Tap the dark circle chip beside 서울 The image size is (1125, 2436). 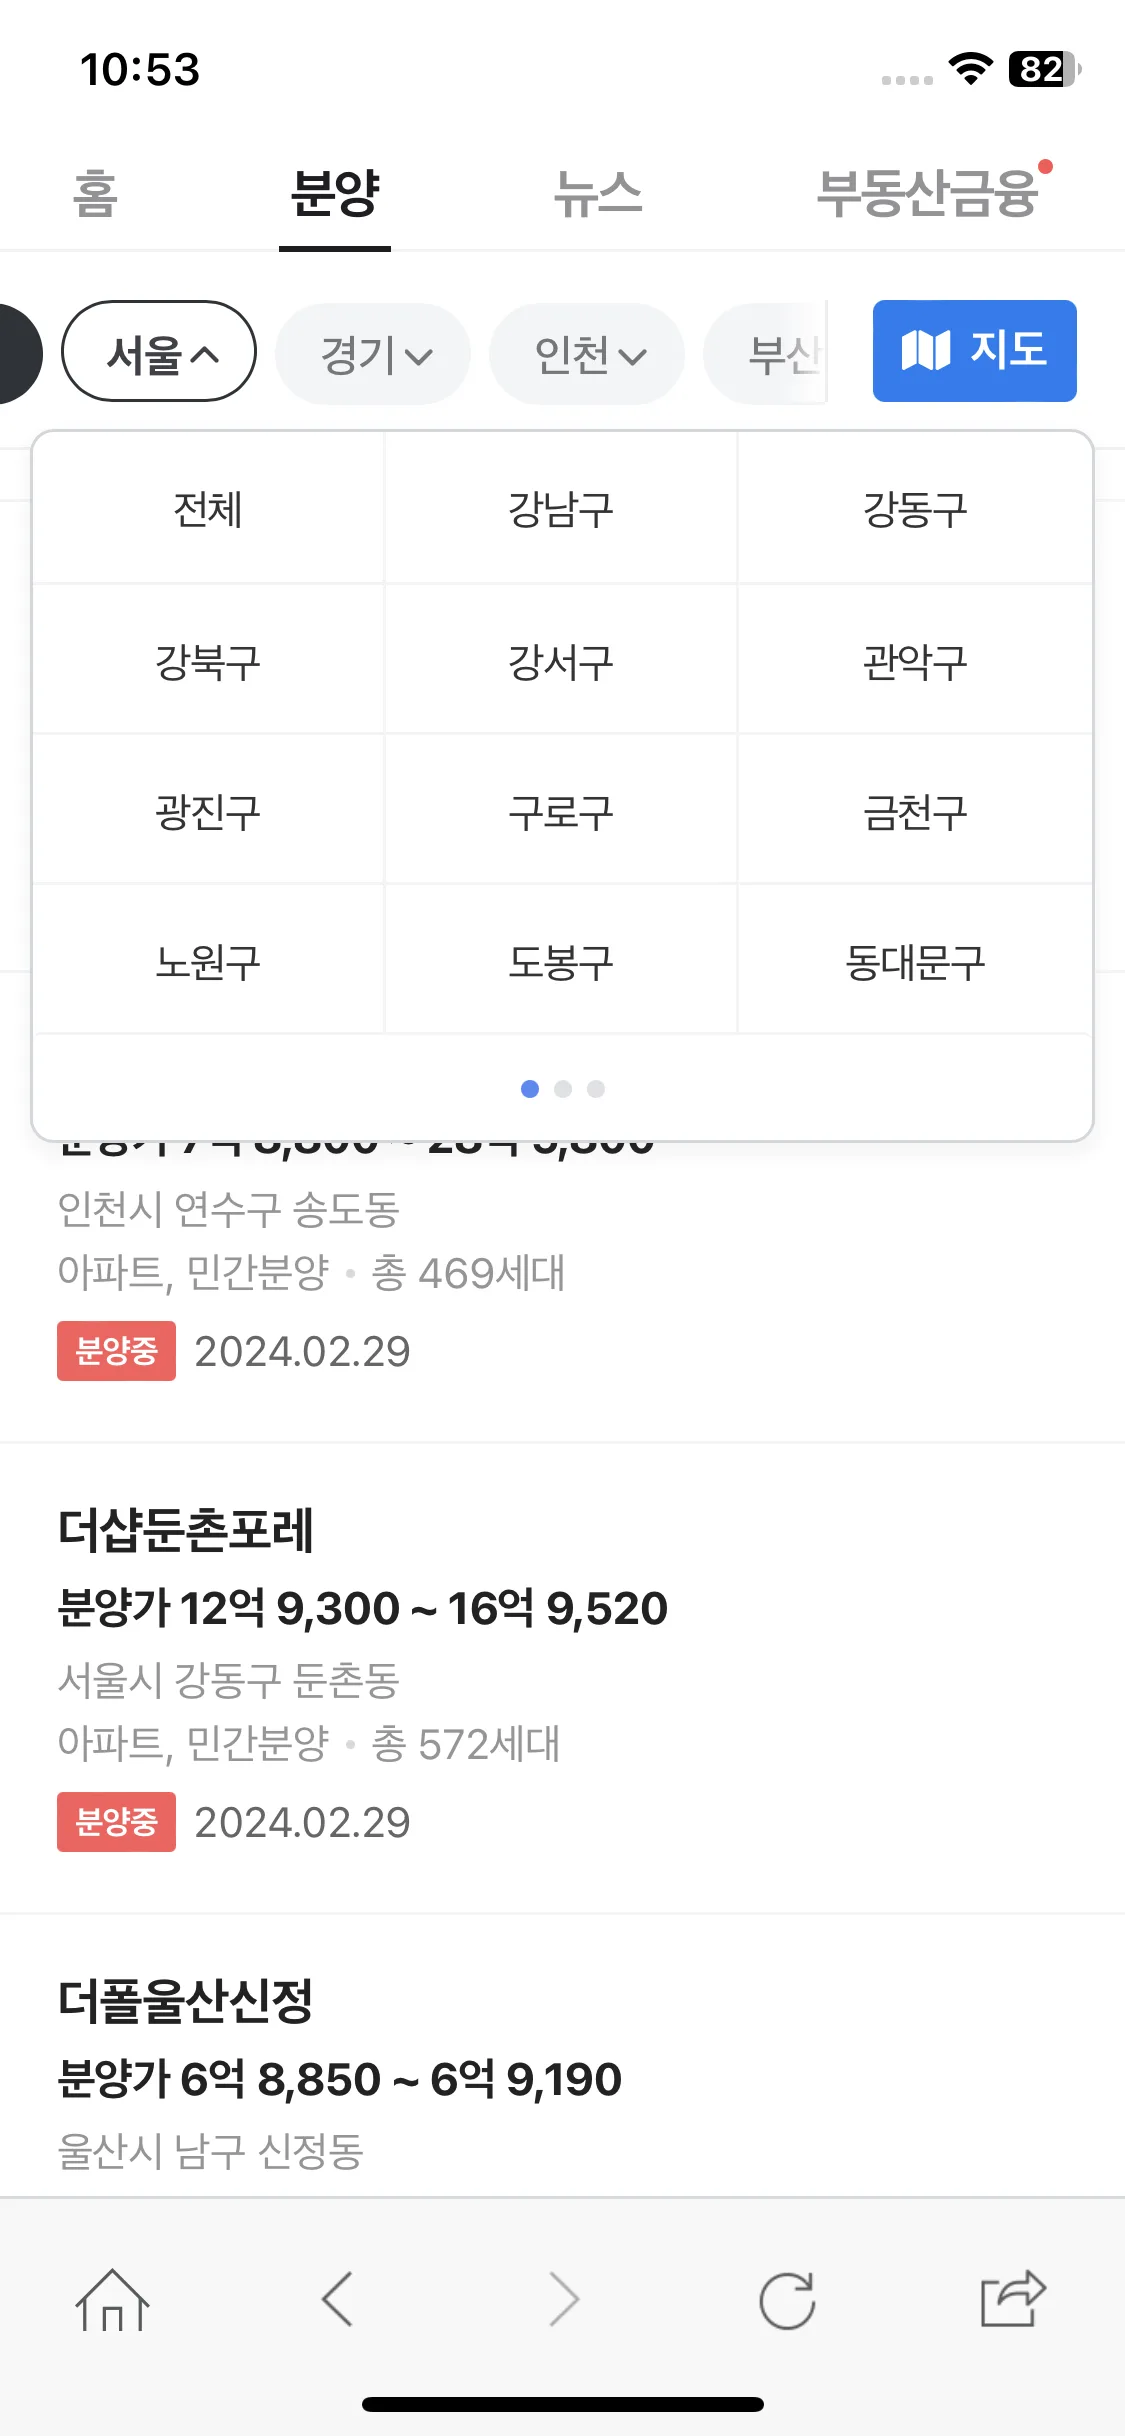(18, 352)
